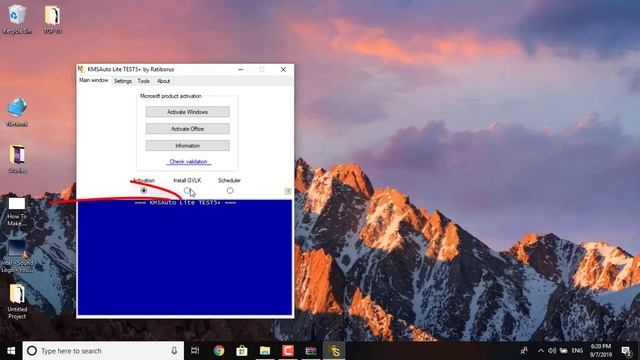The image size is (640, 360).
Task: Launch Google Chrome from the taskbar
Action: [x=219, y=351]
